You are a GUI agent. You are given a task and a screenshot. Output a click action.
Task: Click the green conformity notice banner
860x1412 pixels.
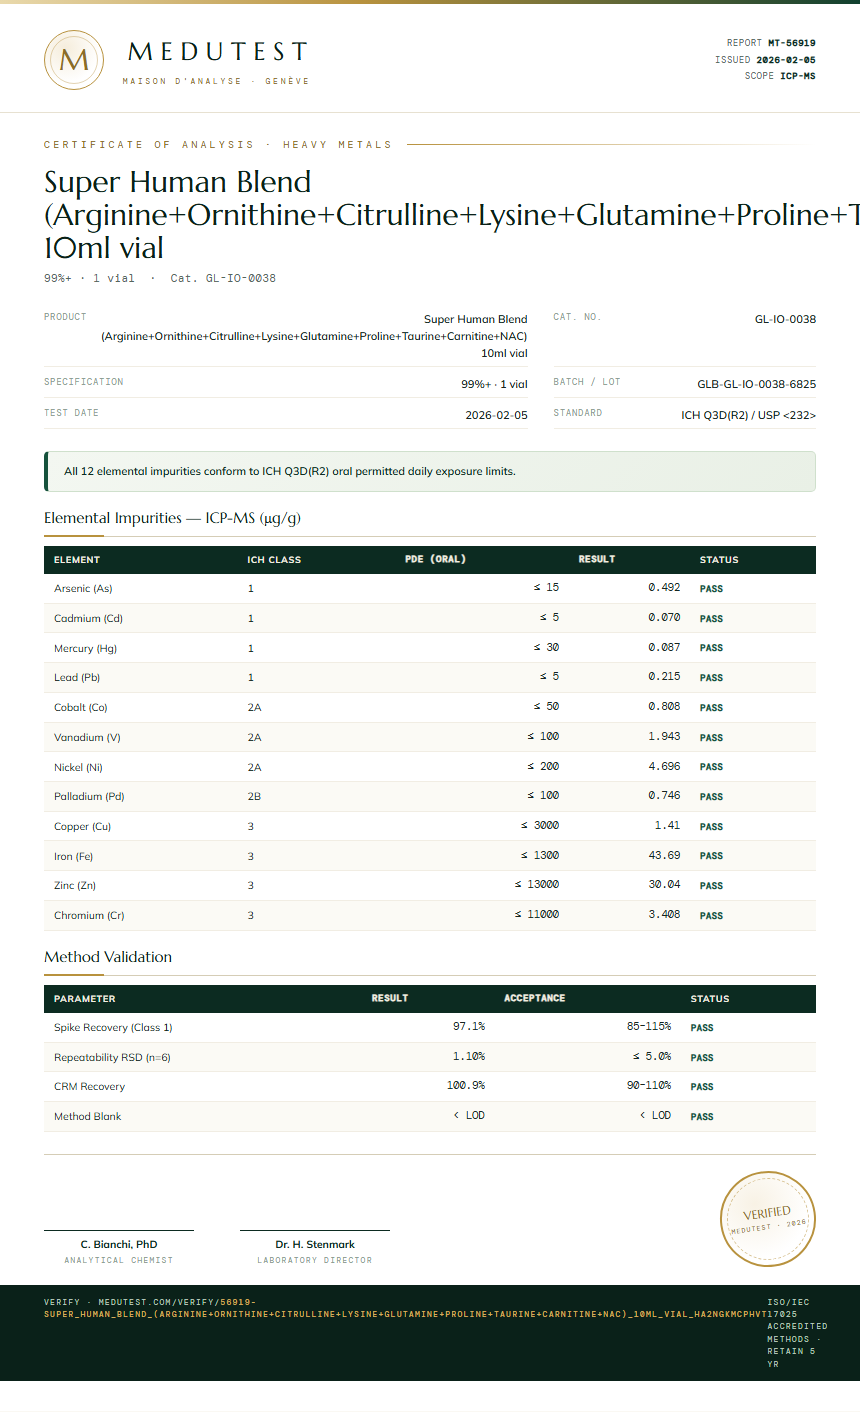pyautogui.click(x=430, y=471)
